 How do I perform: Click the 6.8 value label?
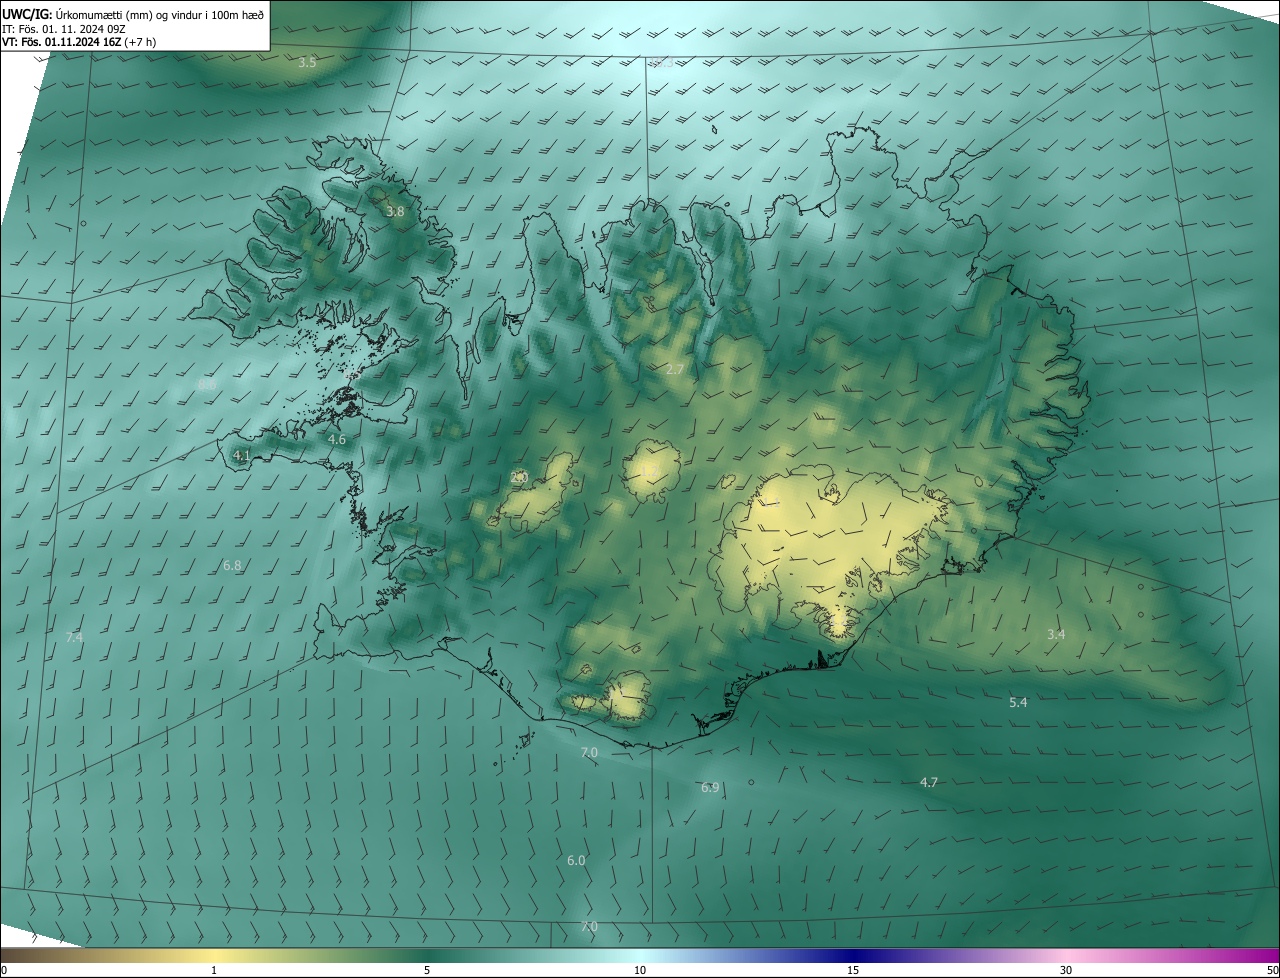(232, 565)
